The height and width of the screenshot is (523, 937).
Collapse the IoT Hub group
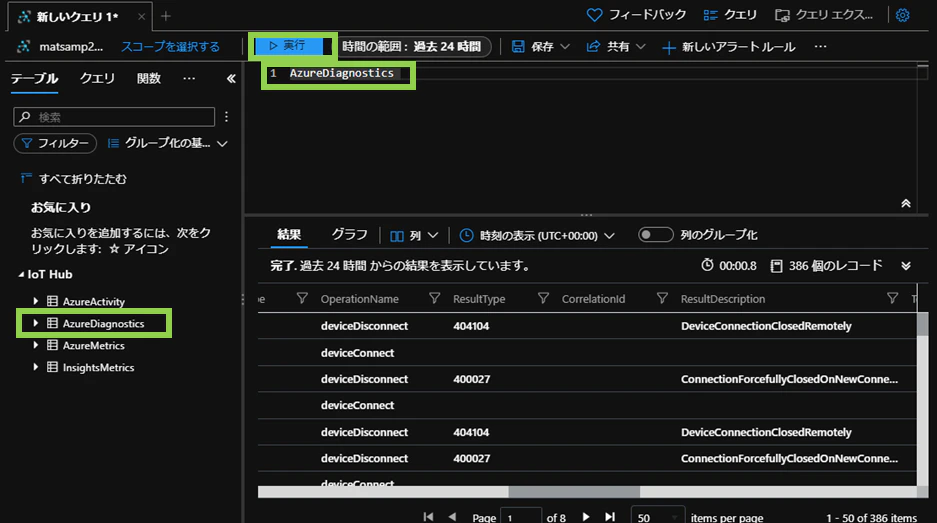(x=21, y=274)
